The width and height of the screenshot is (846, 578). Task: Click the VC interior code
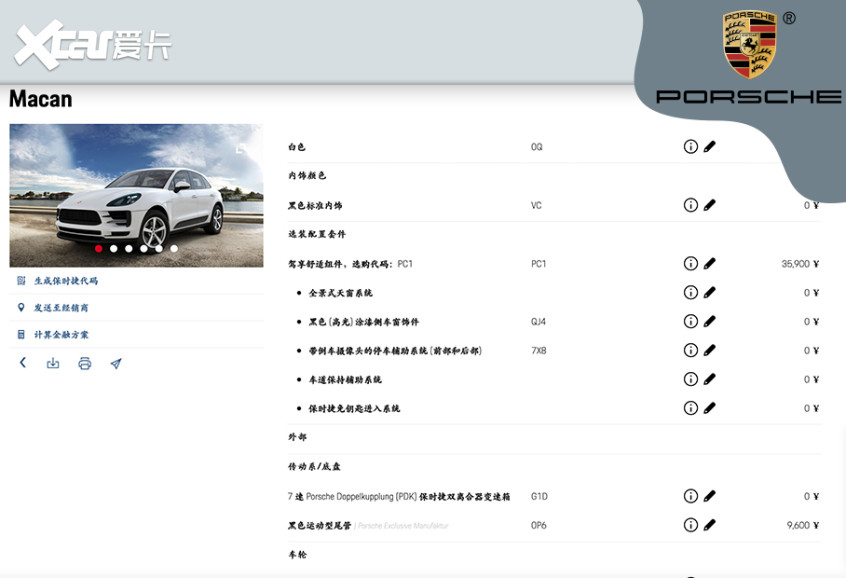(x=536, y=205)
